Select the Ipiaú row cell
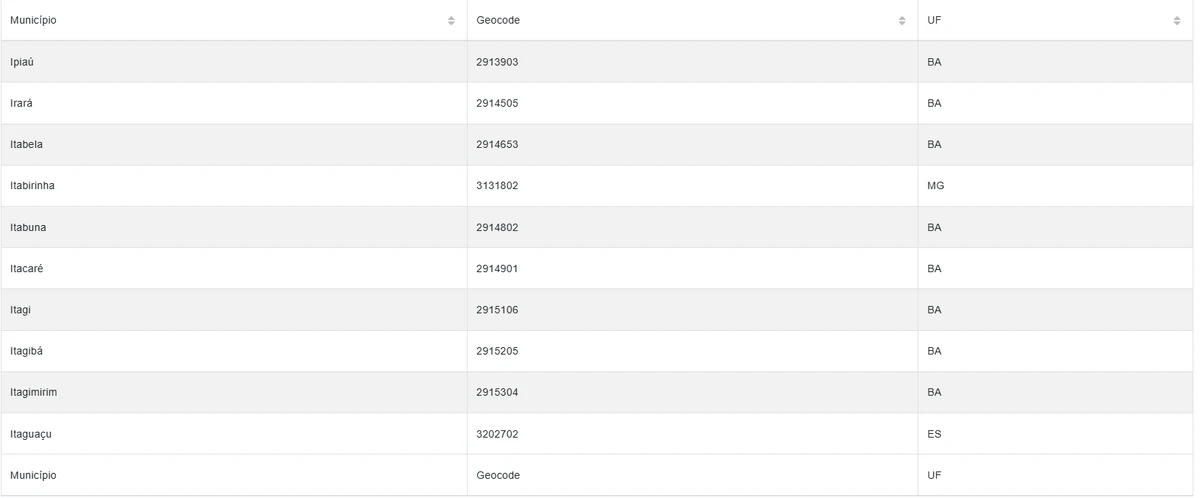The width and height of the screenshot is (1200, 498). click(23, 62)
